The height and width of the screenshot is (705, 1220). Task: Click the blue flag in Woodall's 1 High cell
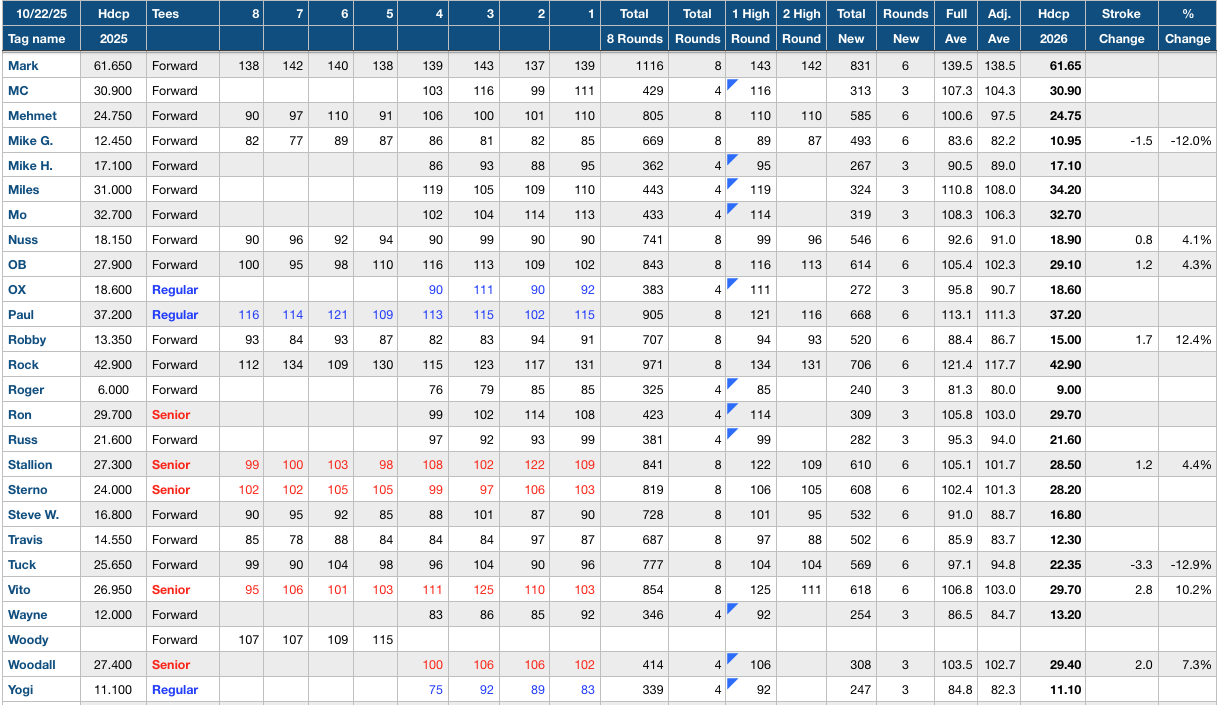point(731,658)
